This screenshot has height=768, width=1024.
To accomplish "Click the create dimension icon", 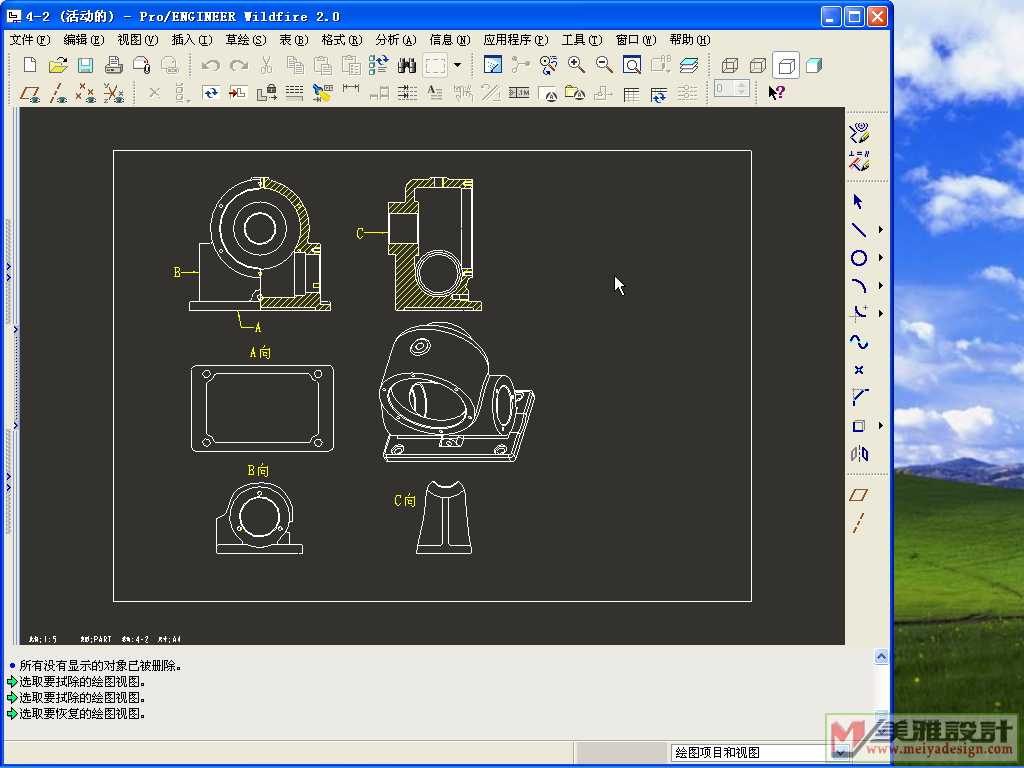I will [x=351, y=89].
